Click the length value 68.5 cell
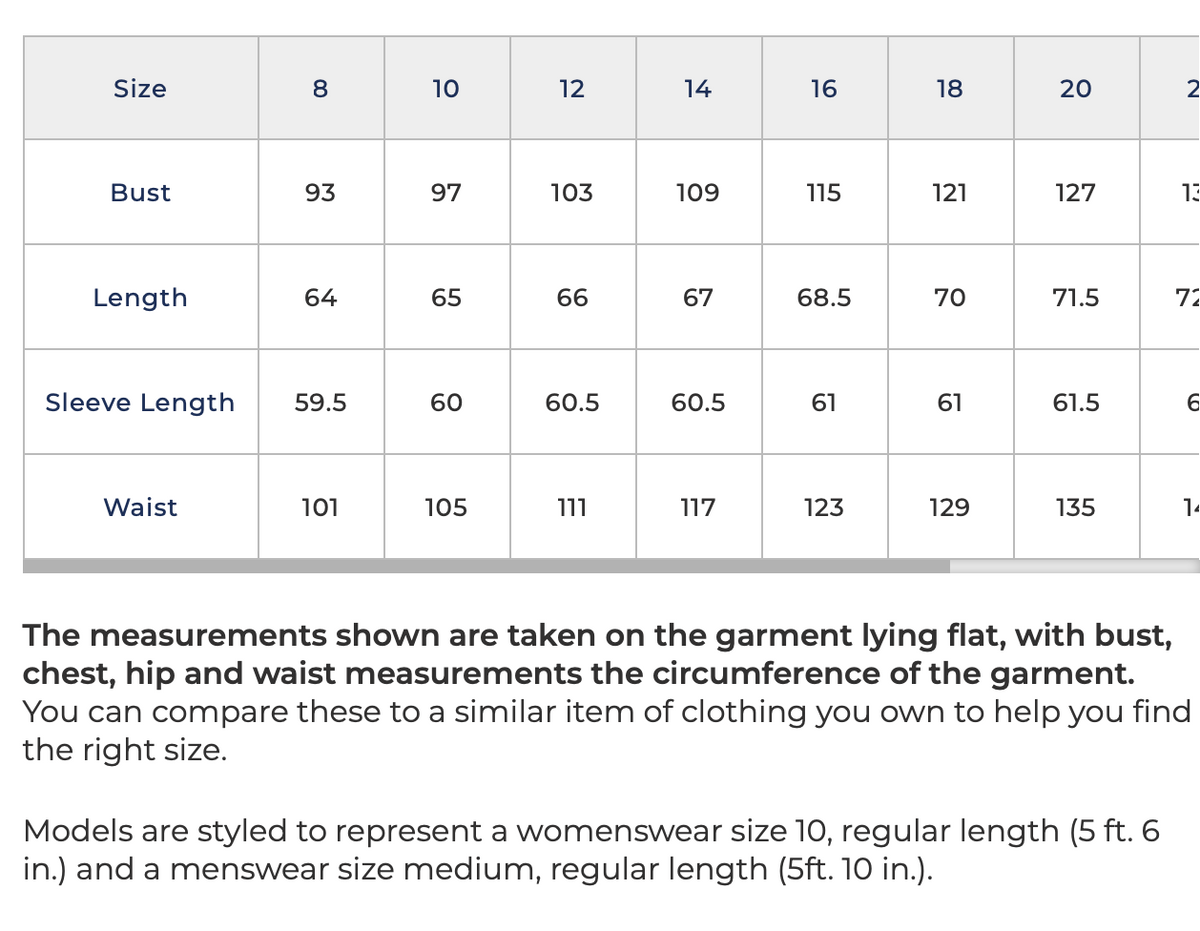Image resolution: width=1200 pixels, height=931 pixels. (x=825, y=297)
